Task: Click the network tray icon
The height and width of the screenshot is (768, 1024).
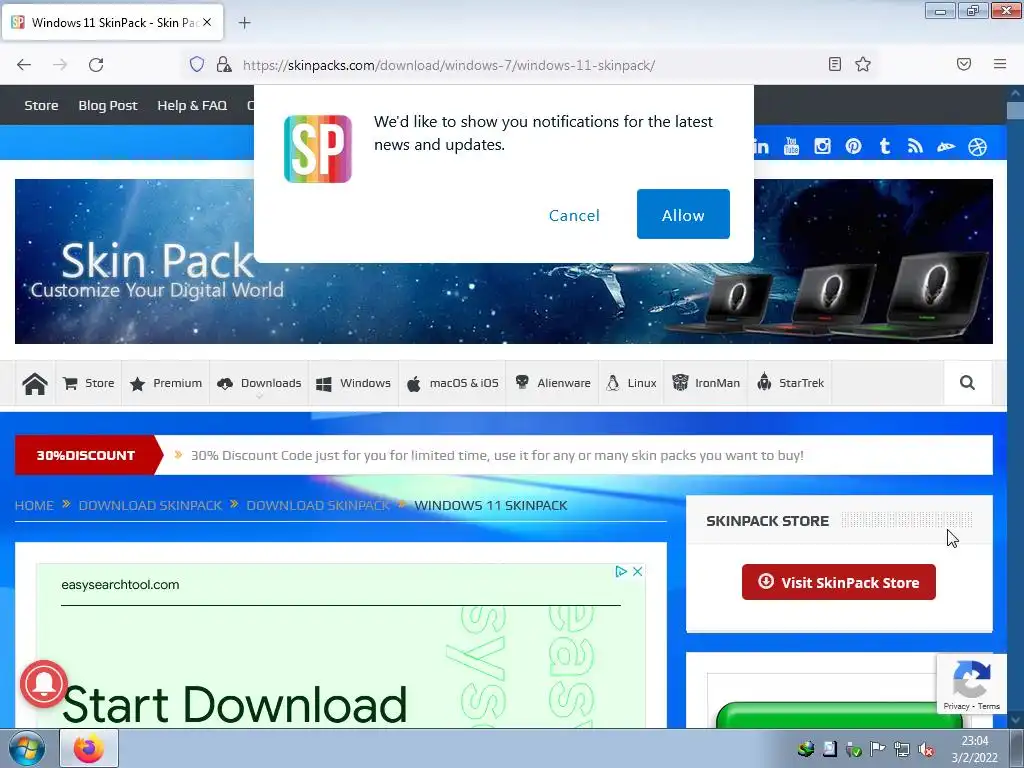Action: click(902, 749)
